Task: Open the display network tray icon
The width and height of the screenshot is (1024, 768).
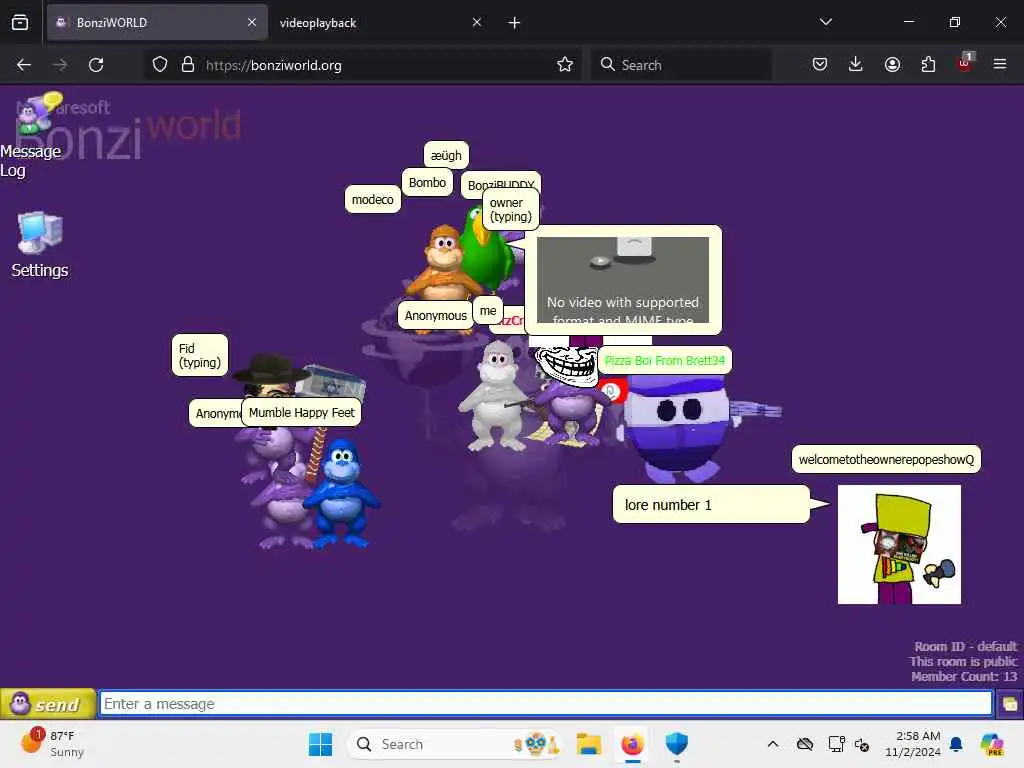Action: tap(835, 744)
